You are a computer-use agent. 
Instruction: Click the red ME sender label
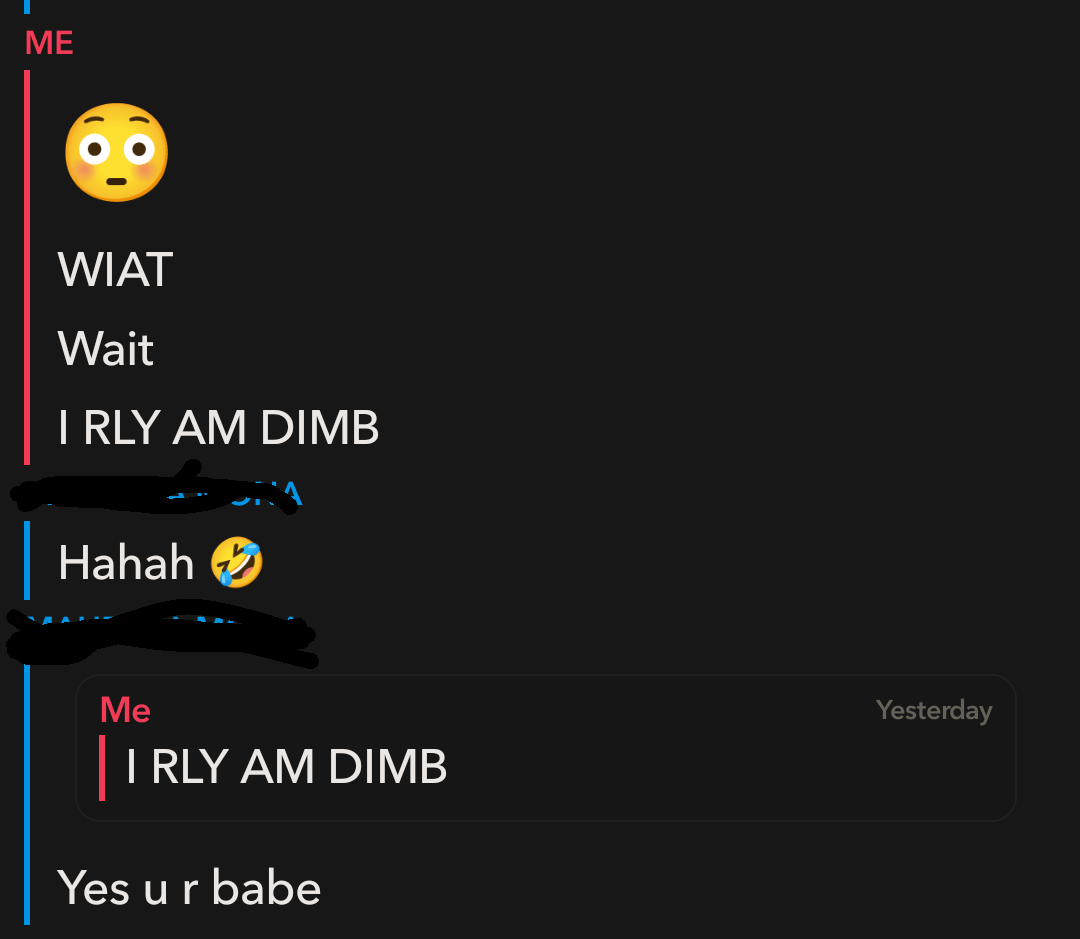coord(49,43)
